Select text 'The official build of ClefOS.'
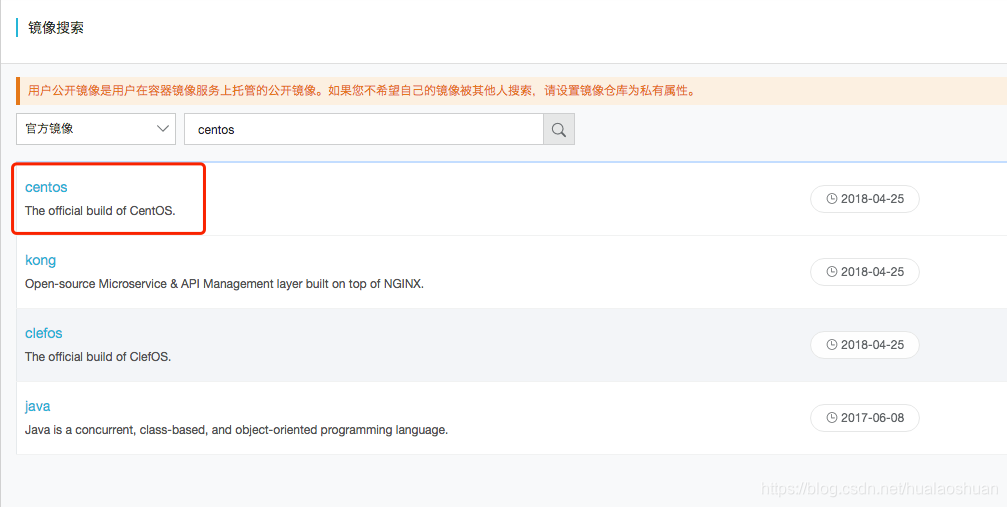Image resolution: width=1007 pixels, height=507 pixels. pos(98,357)
